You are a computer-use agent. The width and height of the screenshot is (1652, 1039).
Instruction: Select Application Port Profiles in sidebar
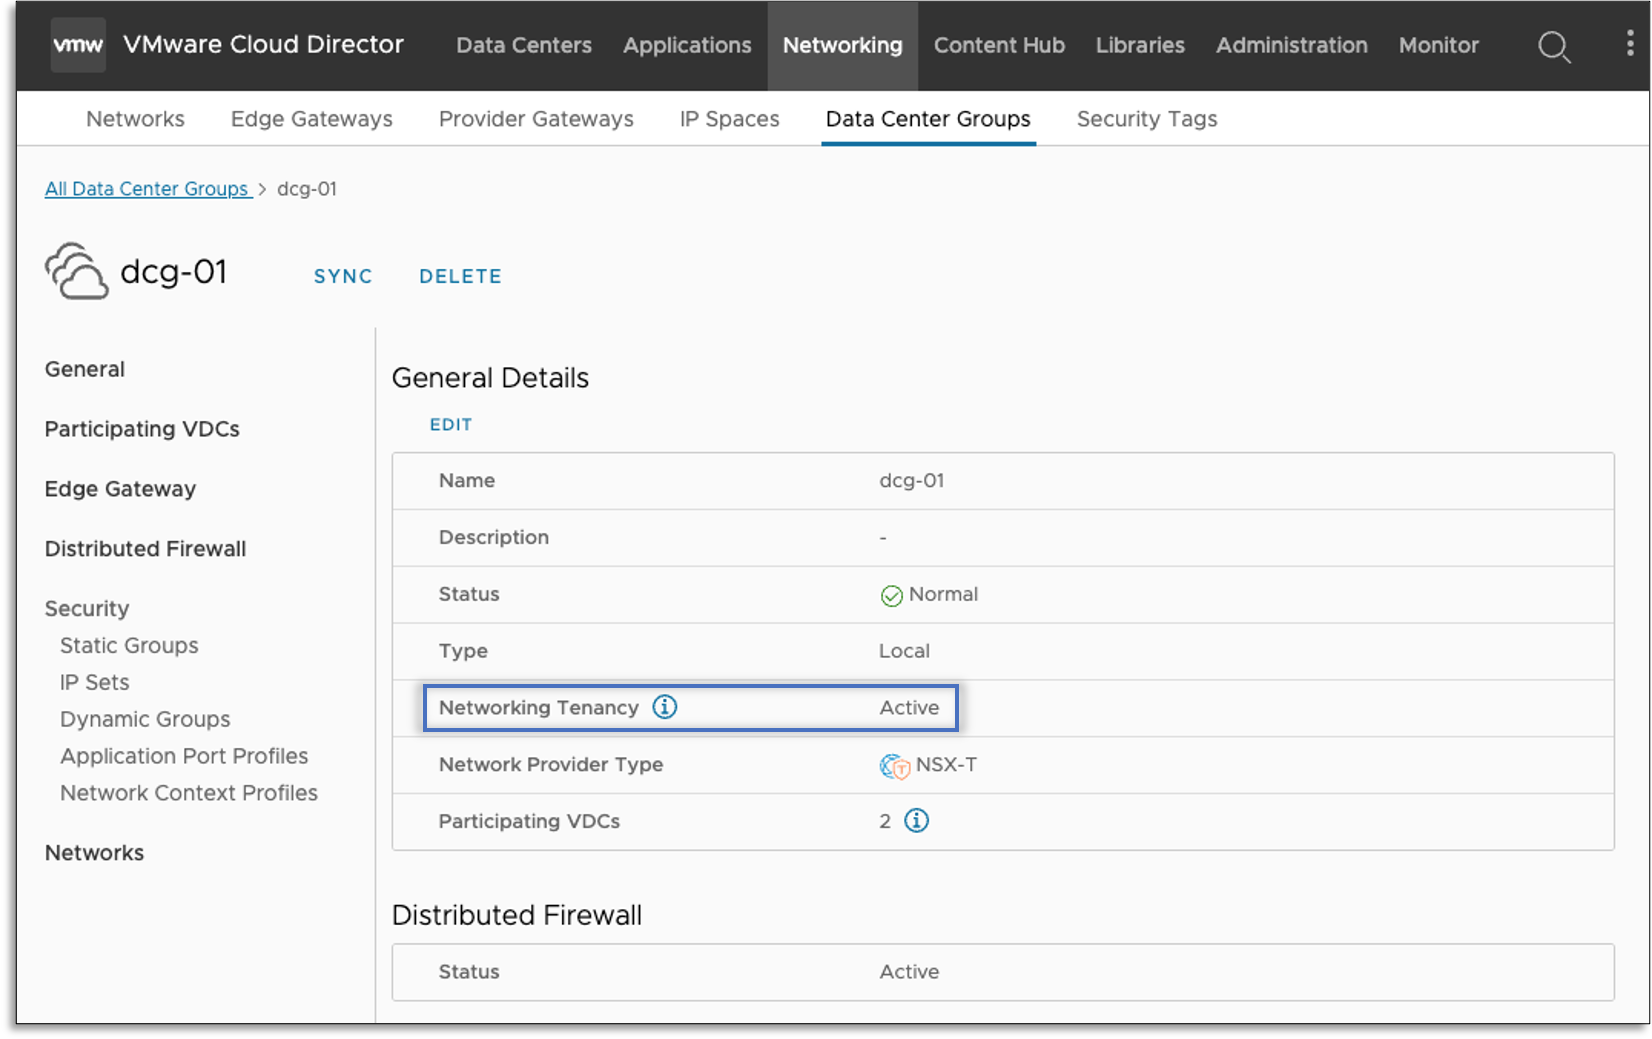(184, 756)
